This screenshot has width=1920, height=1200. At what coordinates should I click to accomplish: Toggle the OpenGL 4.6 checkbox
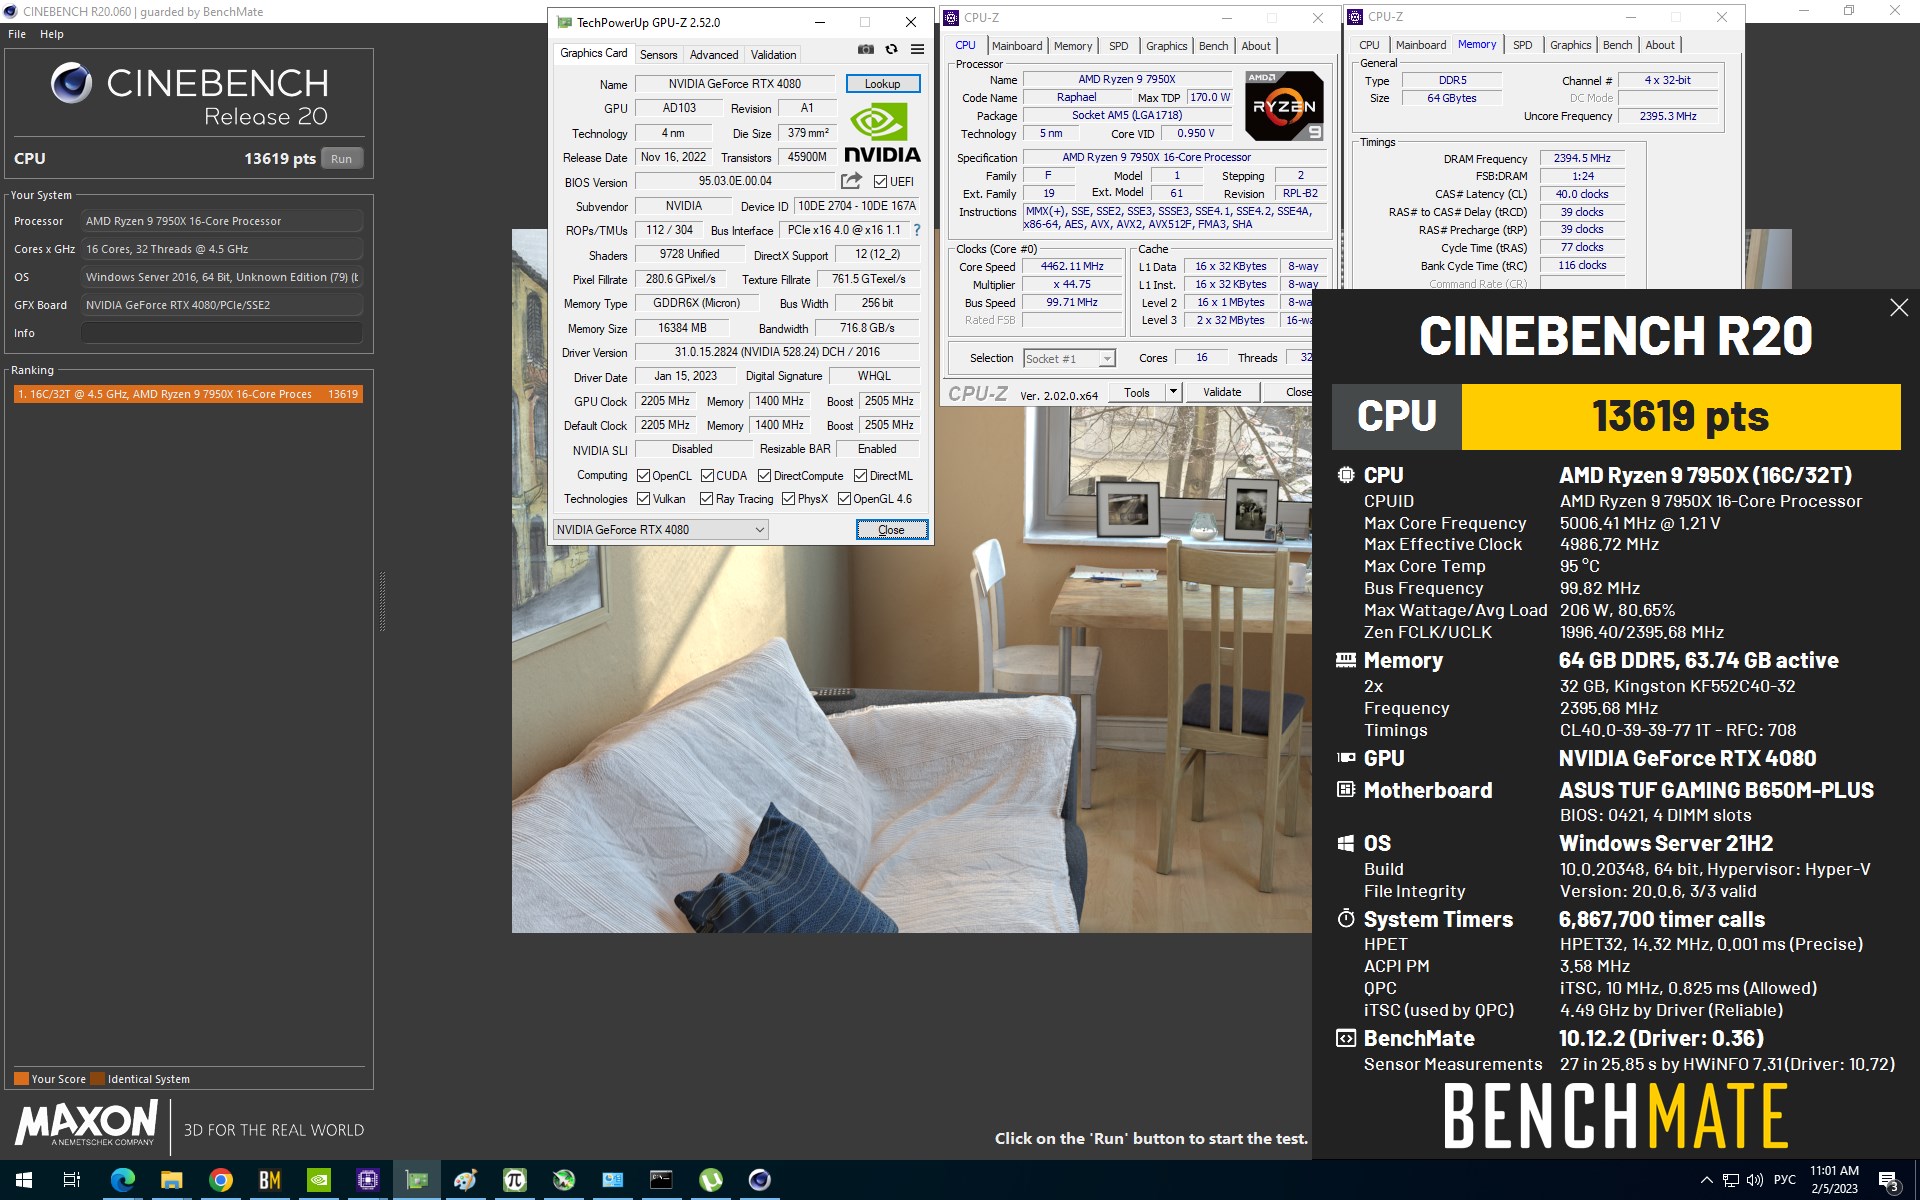pyautogui.click(x=844, y=499)
